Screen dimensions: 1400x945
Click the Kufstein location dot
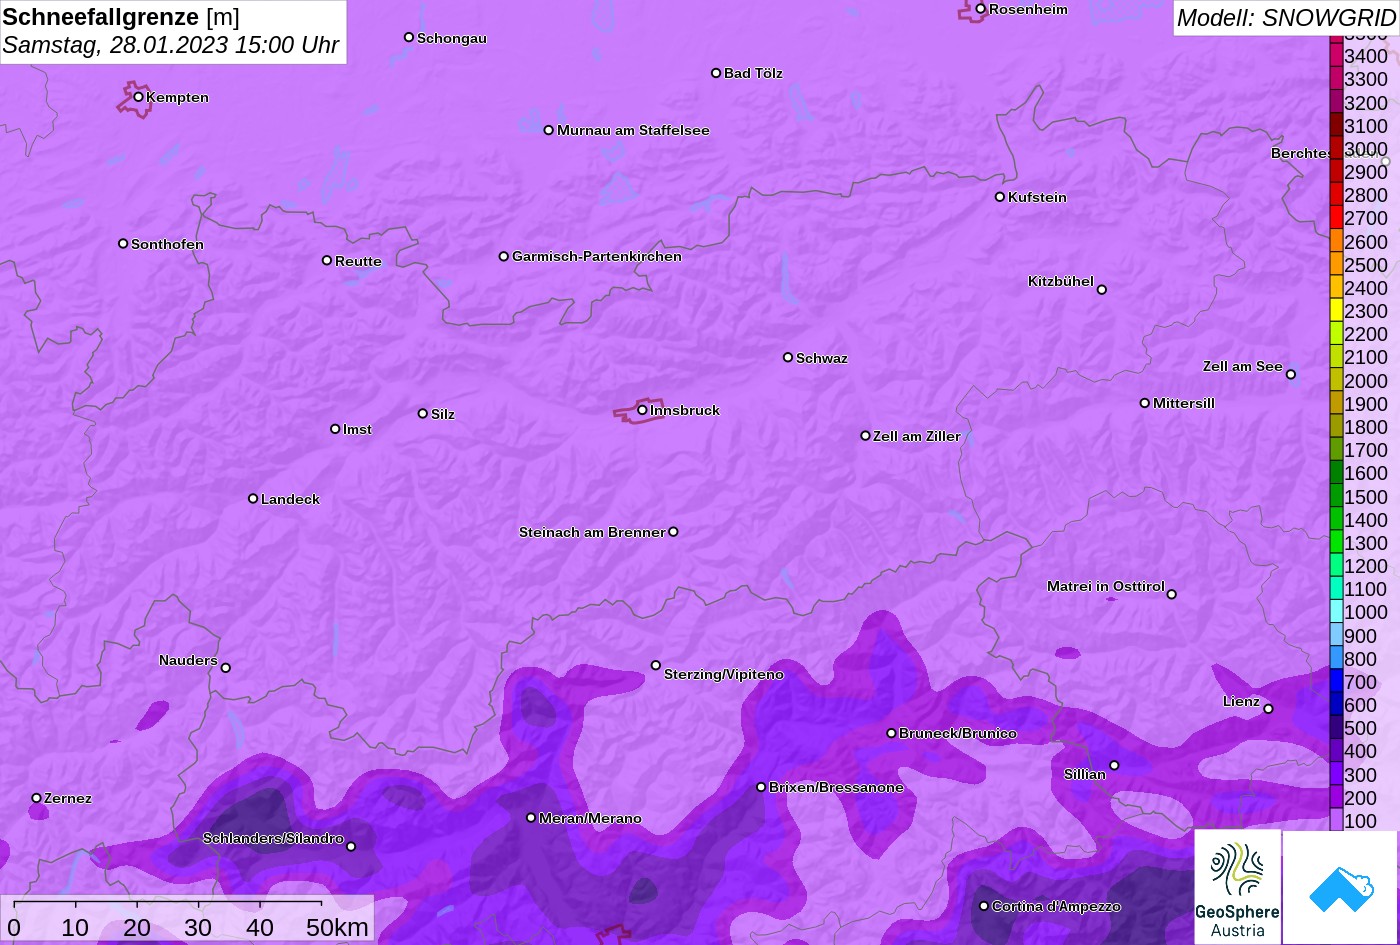pos(1000,197)
